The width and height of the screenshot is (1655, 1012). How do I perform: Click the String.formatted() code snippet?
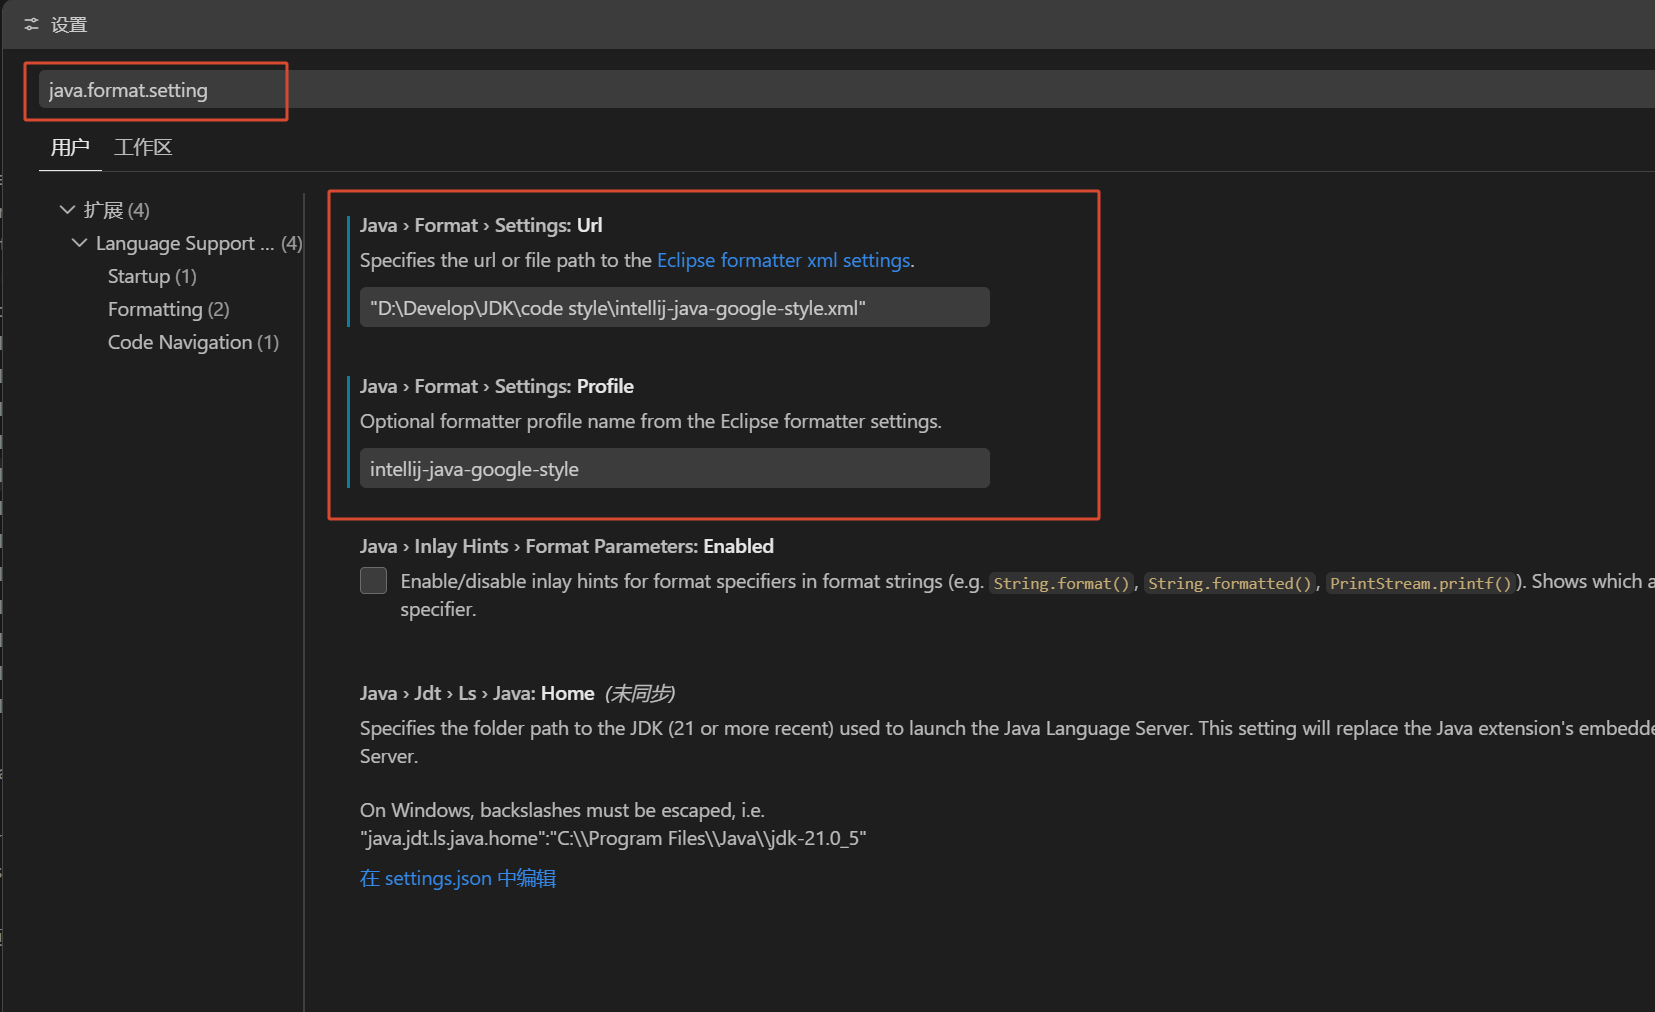[x=1229, y=583]
